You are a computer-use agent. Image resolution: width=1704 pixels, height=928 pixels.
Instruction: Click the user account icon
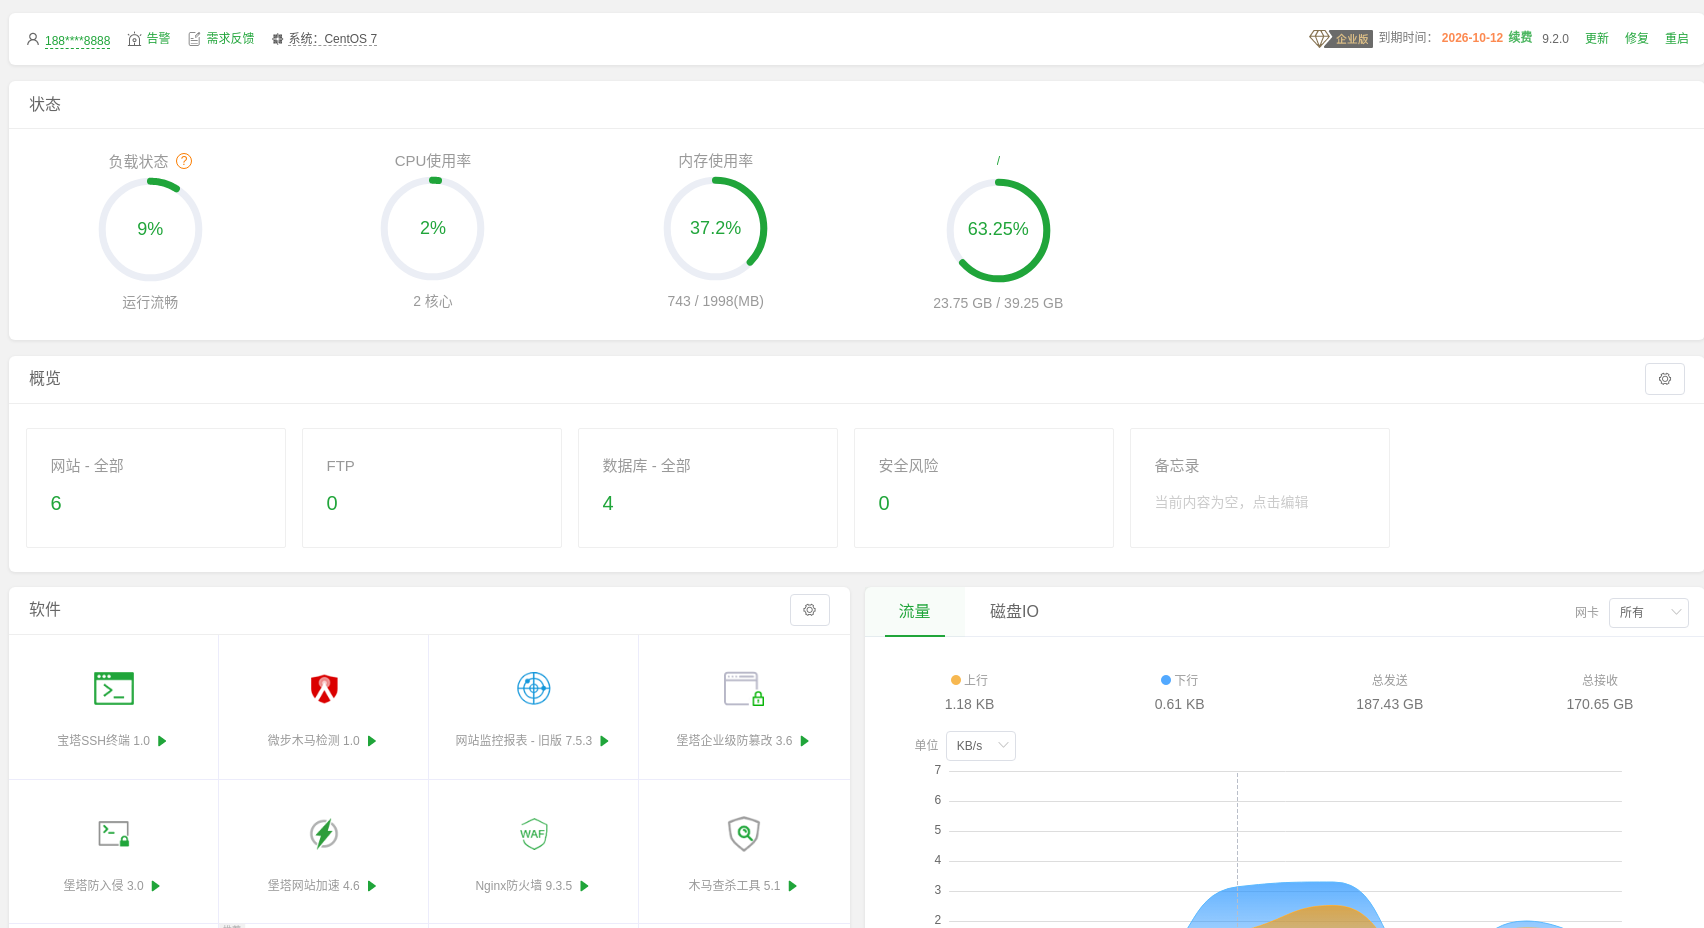33,39
